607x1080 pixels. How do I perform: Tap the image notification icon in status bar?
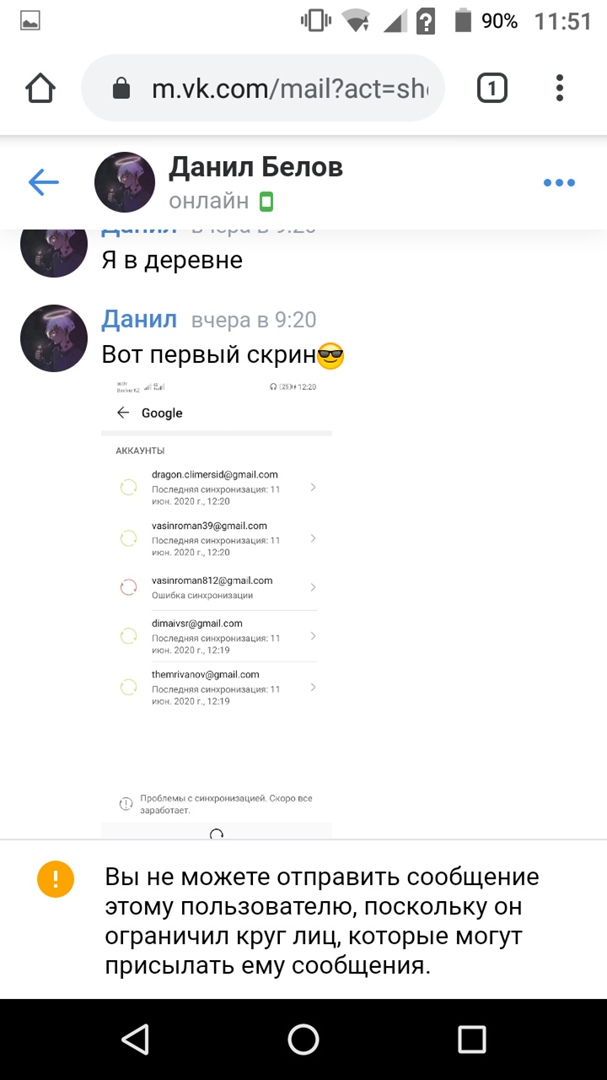[x=30, y=21]
